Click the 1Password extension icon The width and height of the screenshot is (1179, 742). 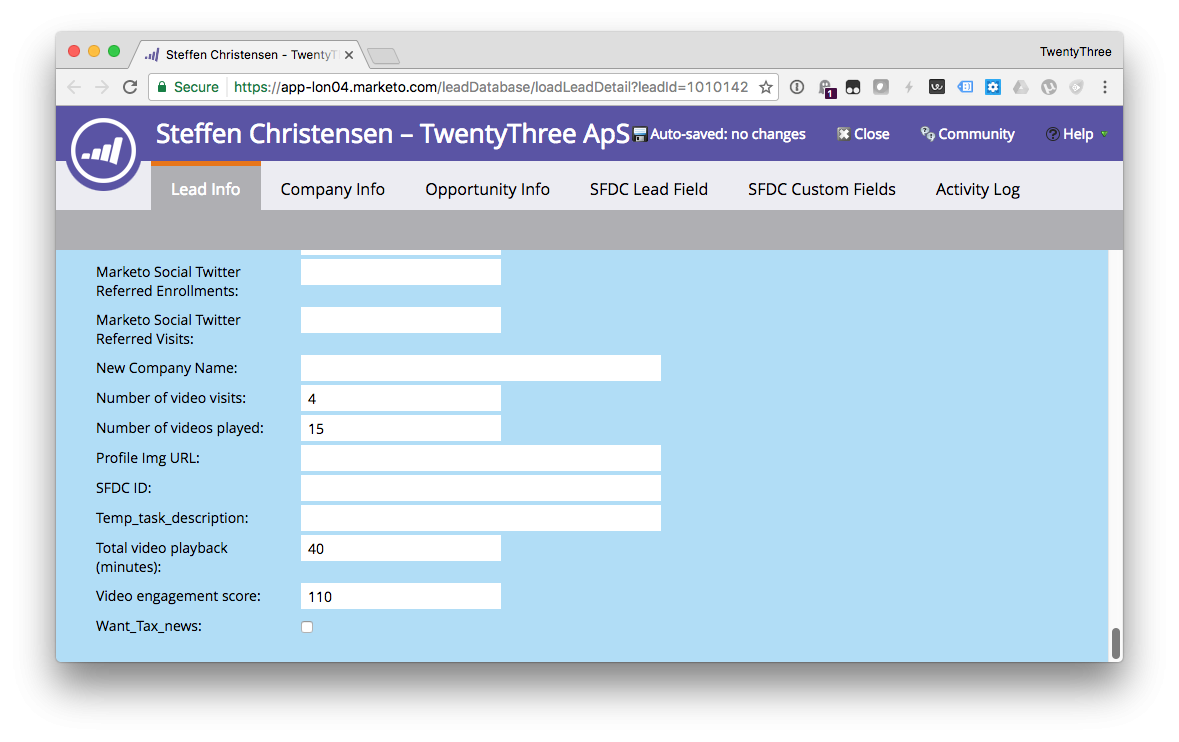[x=797, y=87]
